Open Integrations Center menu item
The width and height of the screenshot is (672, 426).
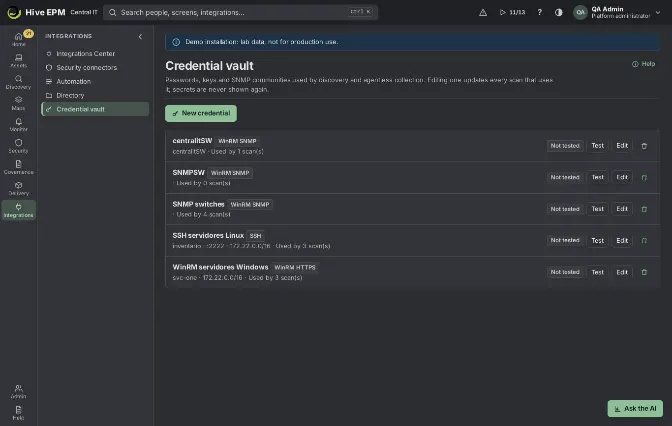[x=95, y=54]
